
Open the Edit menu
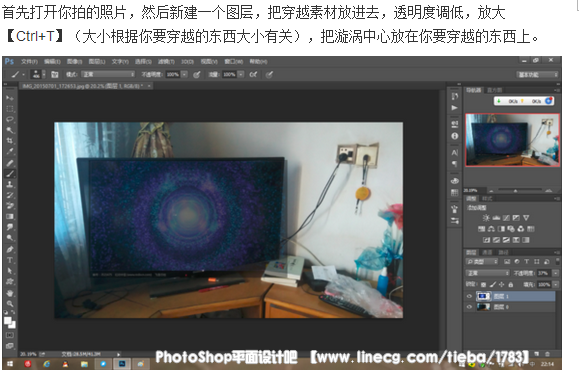coord(52,62)
